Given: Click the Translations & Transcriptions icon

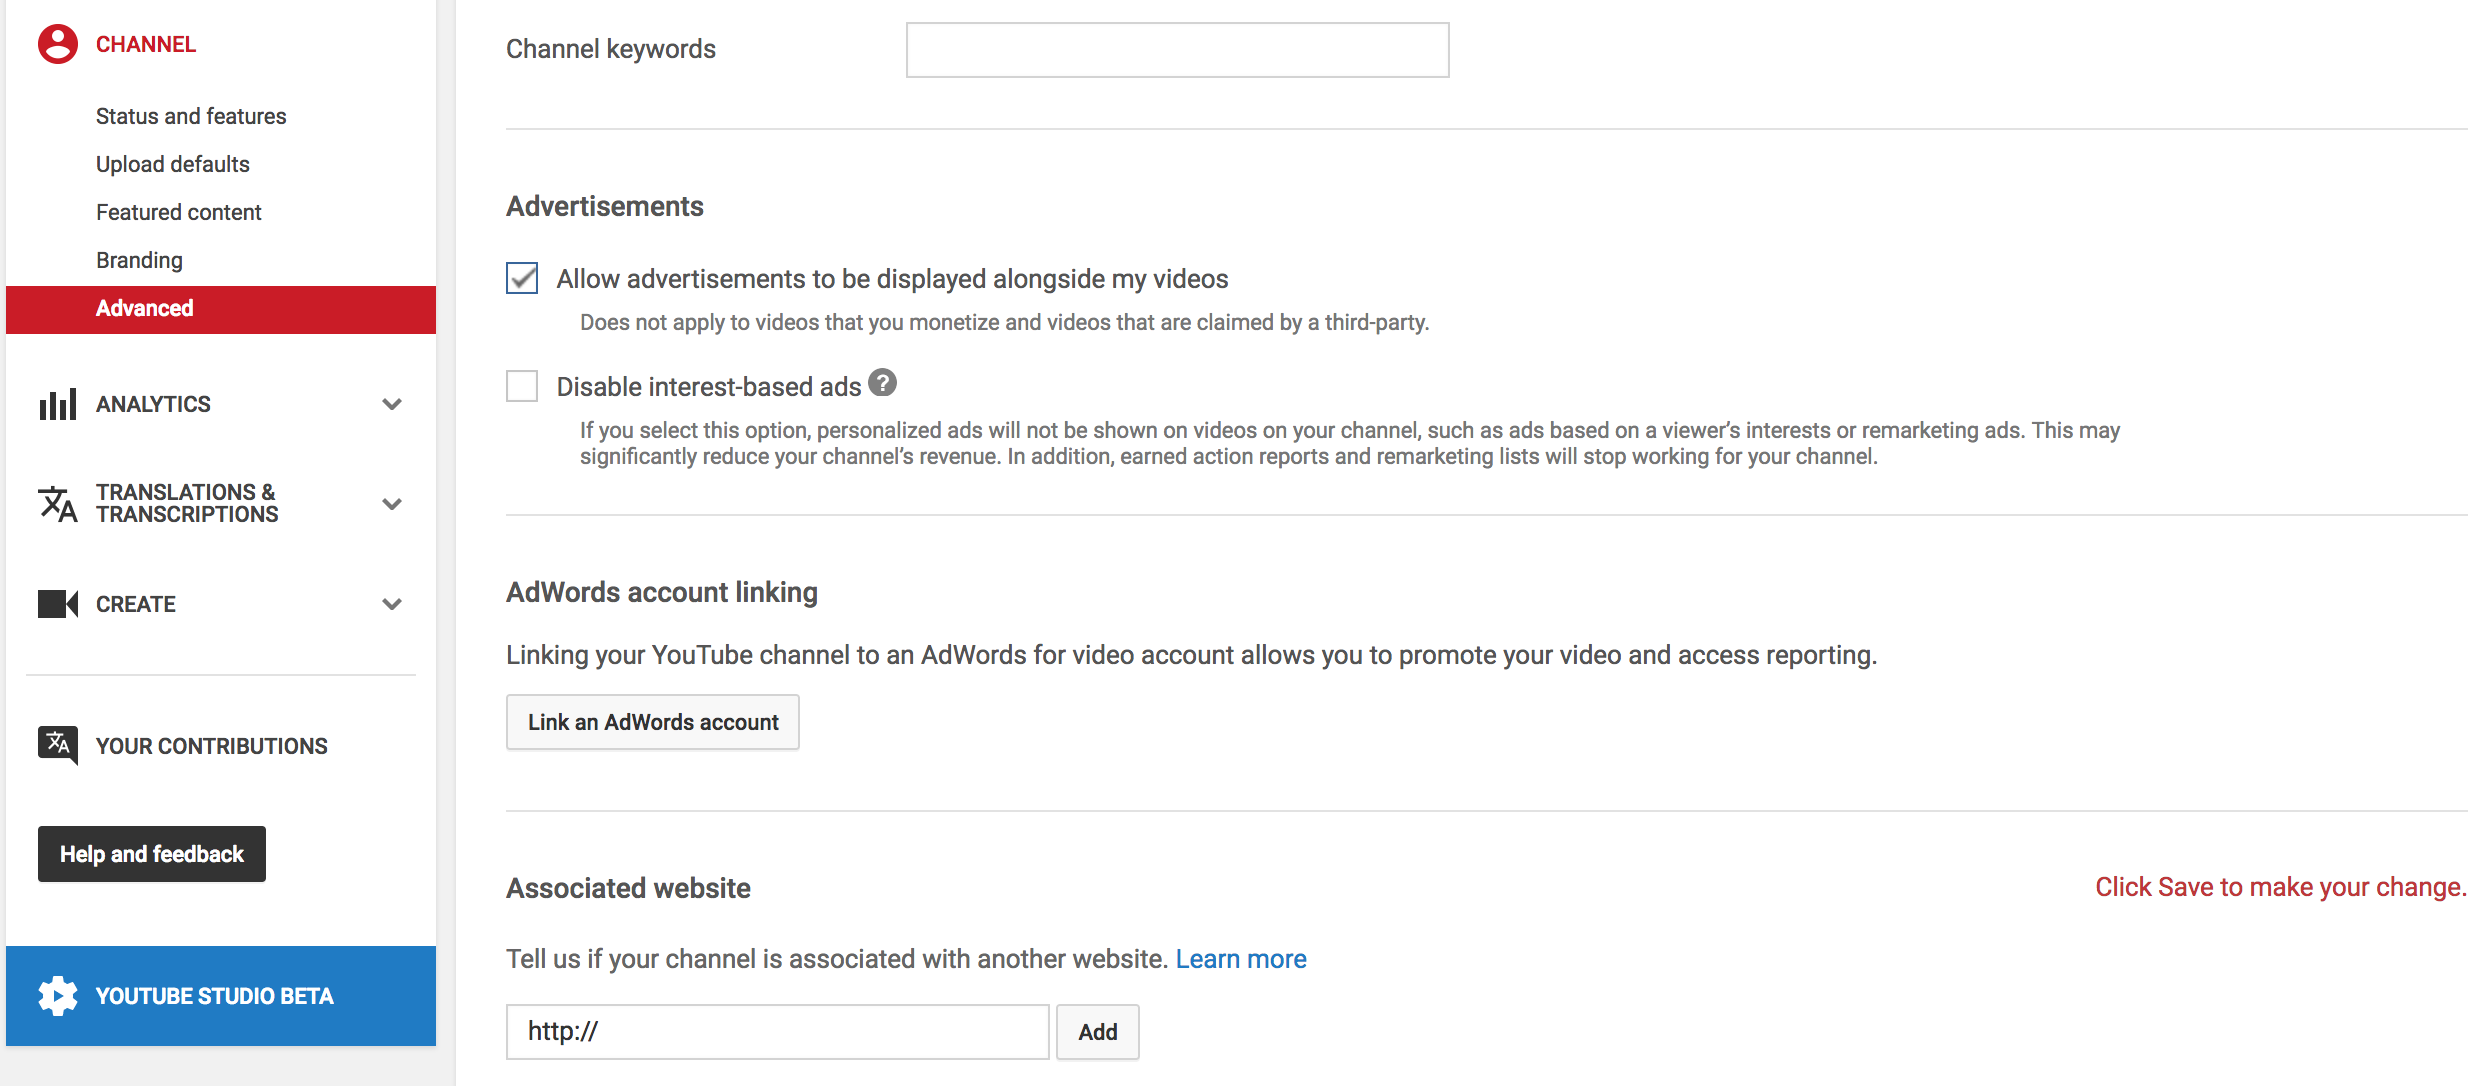Looking at the screenshot, I should coord(58,503).
